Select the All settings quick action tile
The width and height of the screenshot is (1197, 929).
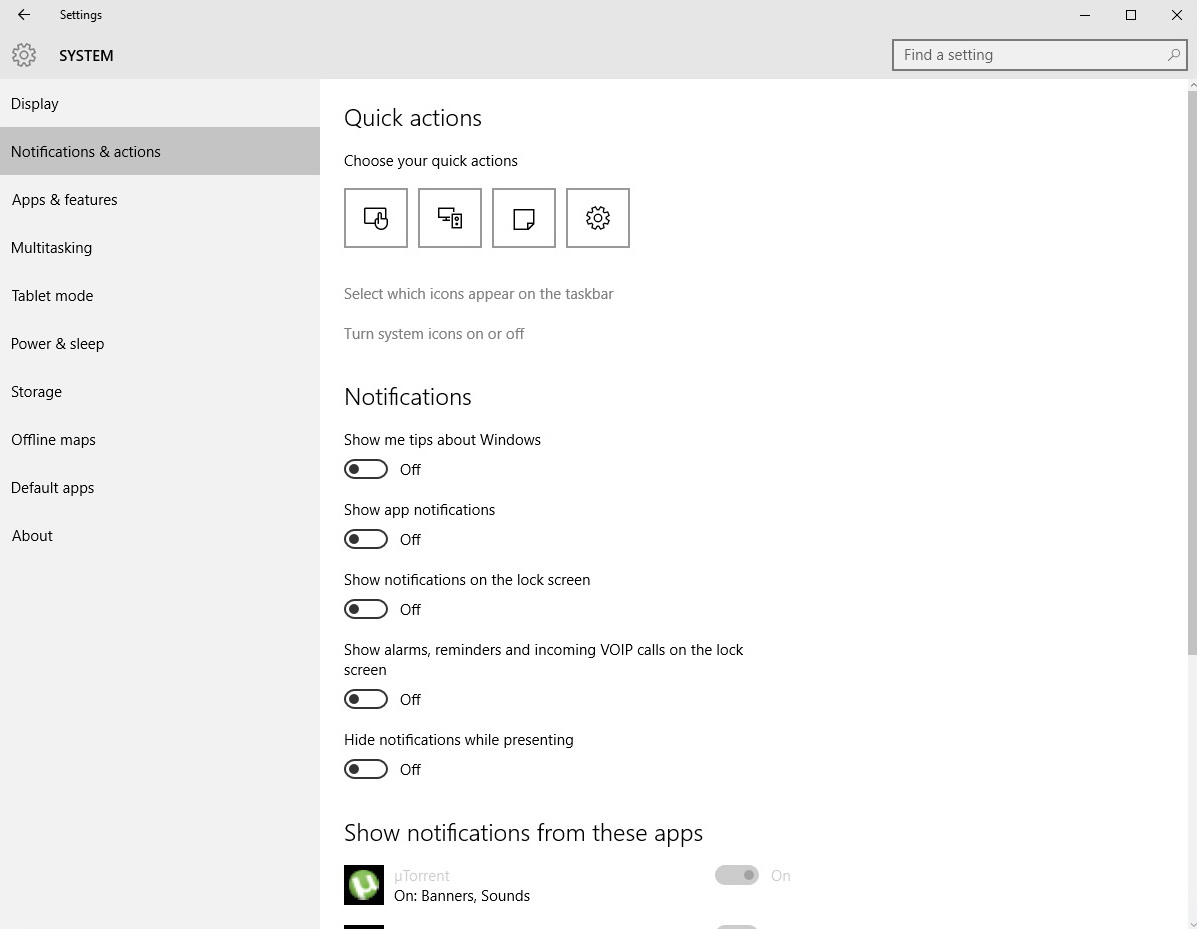[598, 218]
